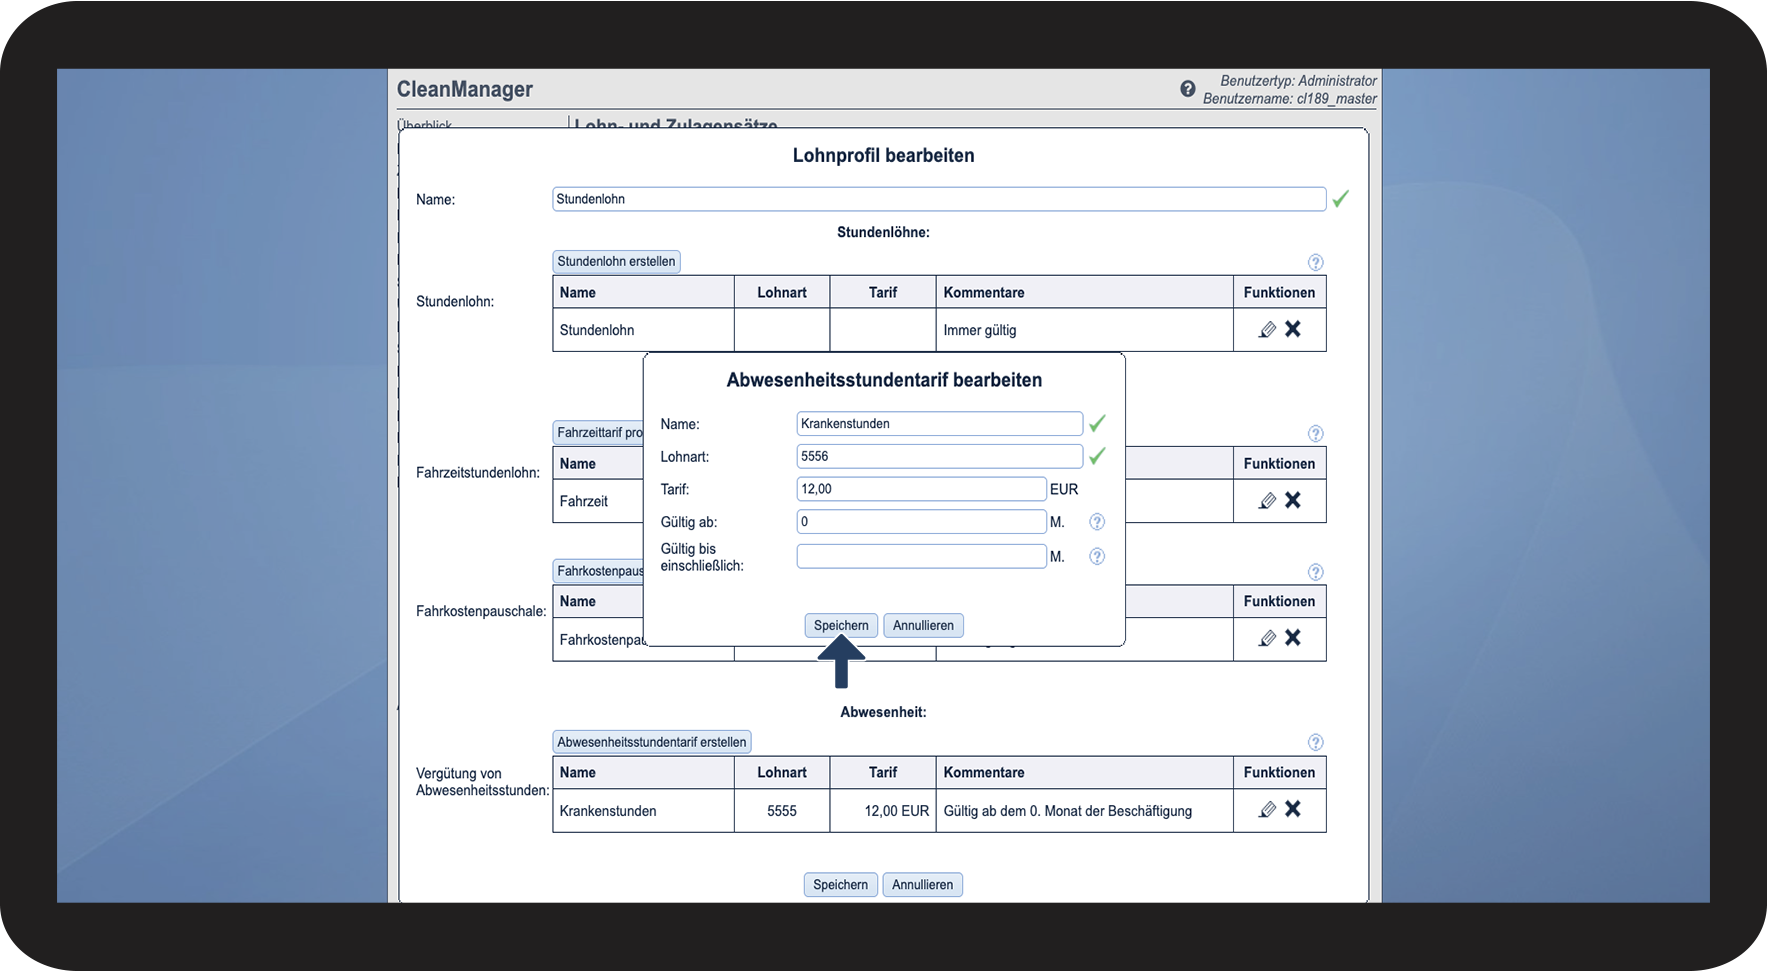Show help for Gültig ab field
1767x971 pixels.
click(x=1097, y=522)
